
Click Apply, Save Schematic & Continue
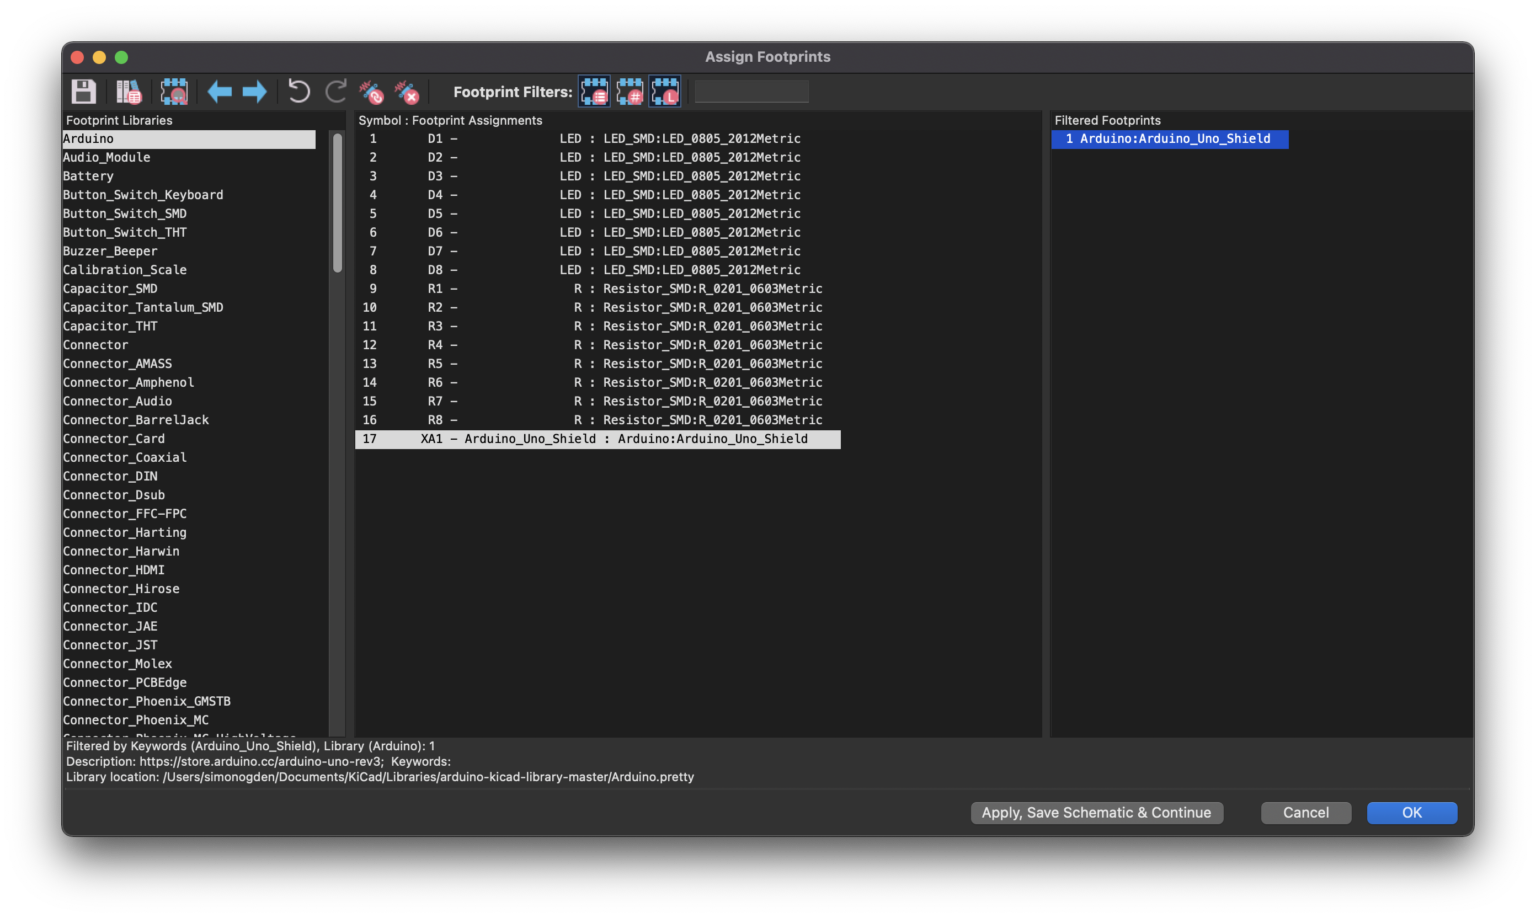coord(1096,813)
